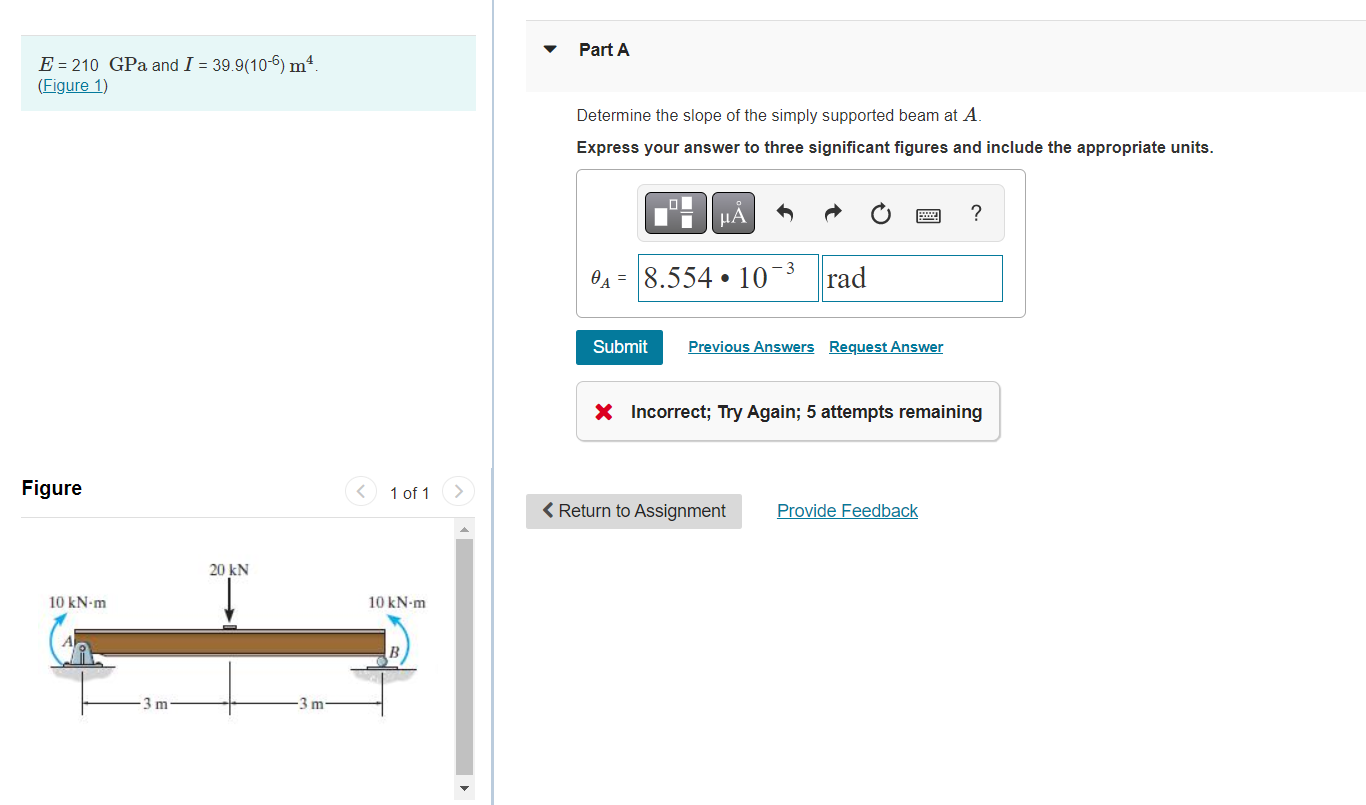The image size is (1366, 805).
Task: Select the '1 of 1' figure counter text
Action: (409, 493)
